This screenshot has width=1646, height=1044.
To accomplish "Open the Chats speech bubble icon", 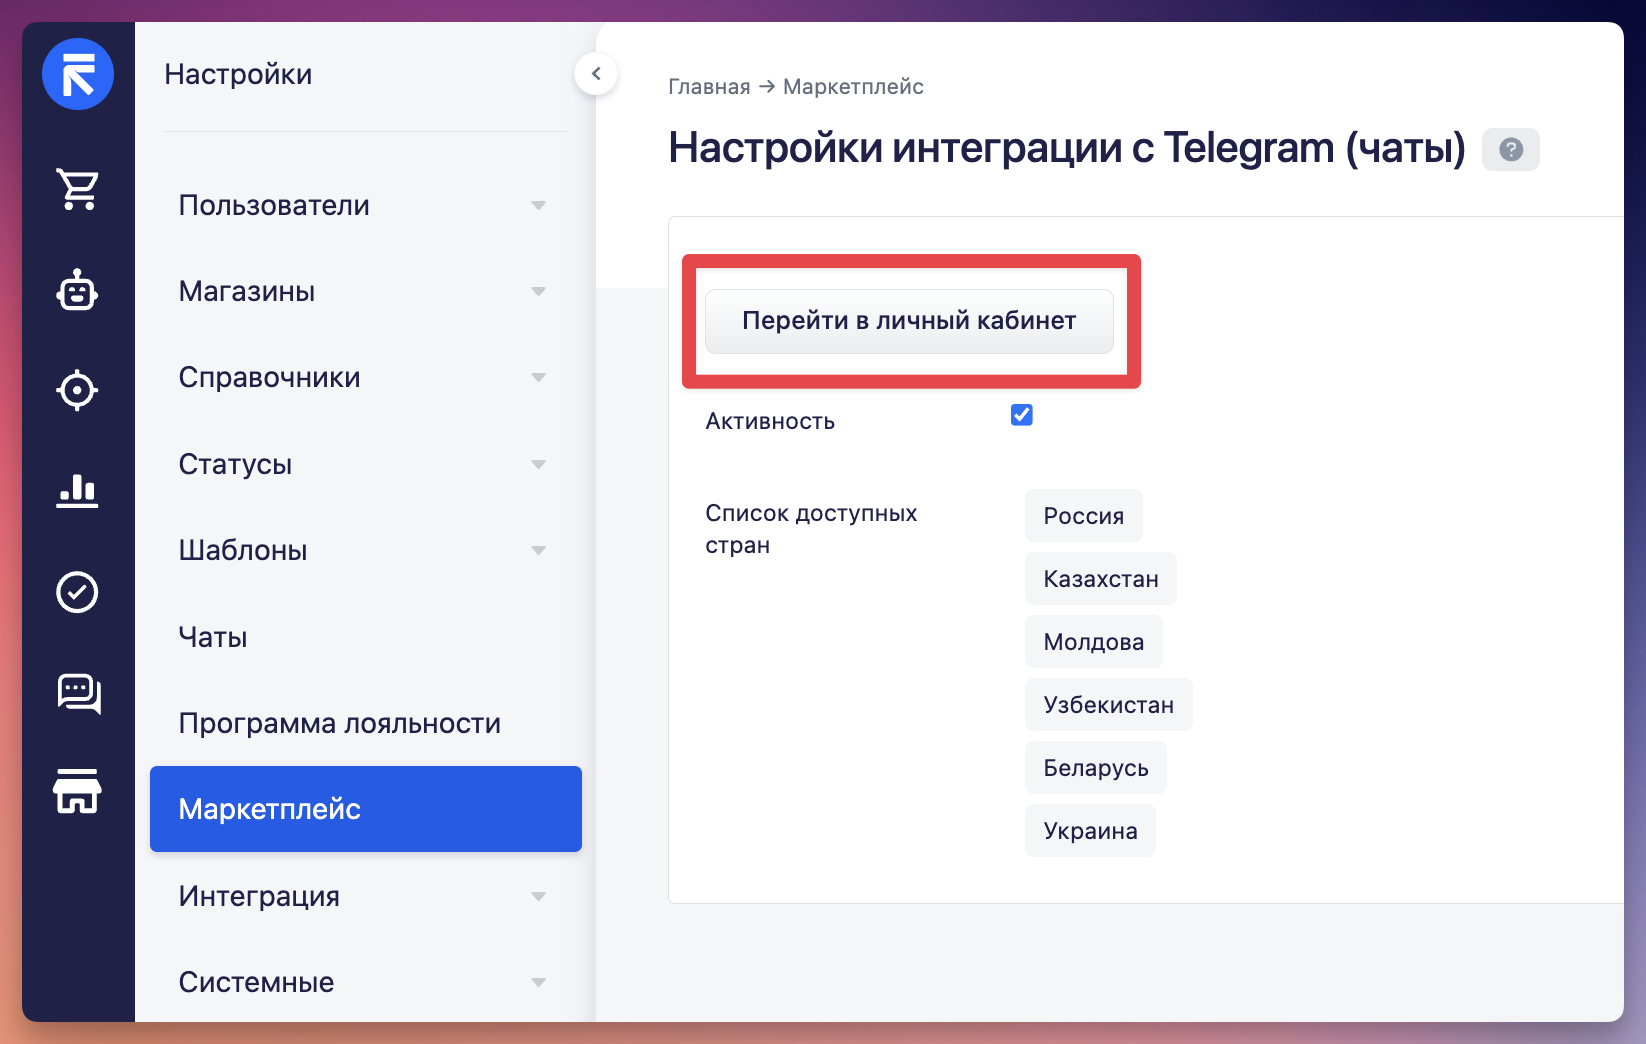I will [79, 693].
